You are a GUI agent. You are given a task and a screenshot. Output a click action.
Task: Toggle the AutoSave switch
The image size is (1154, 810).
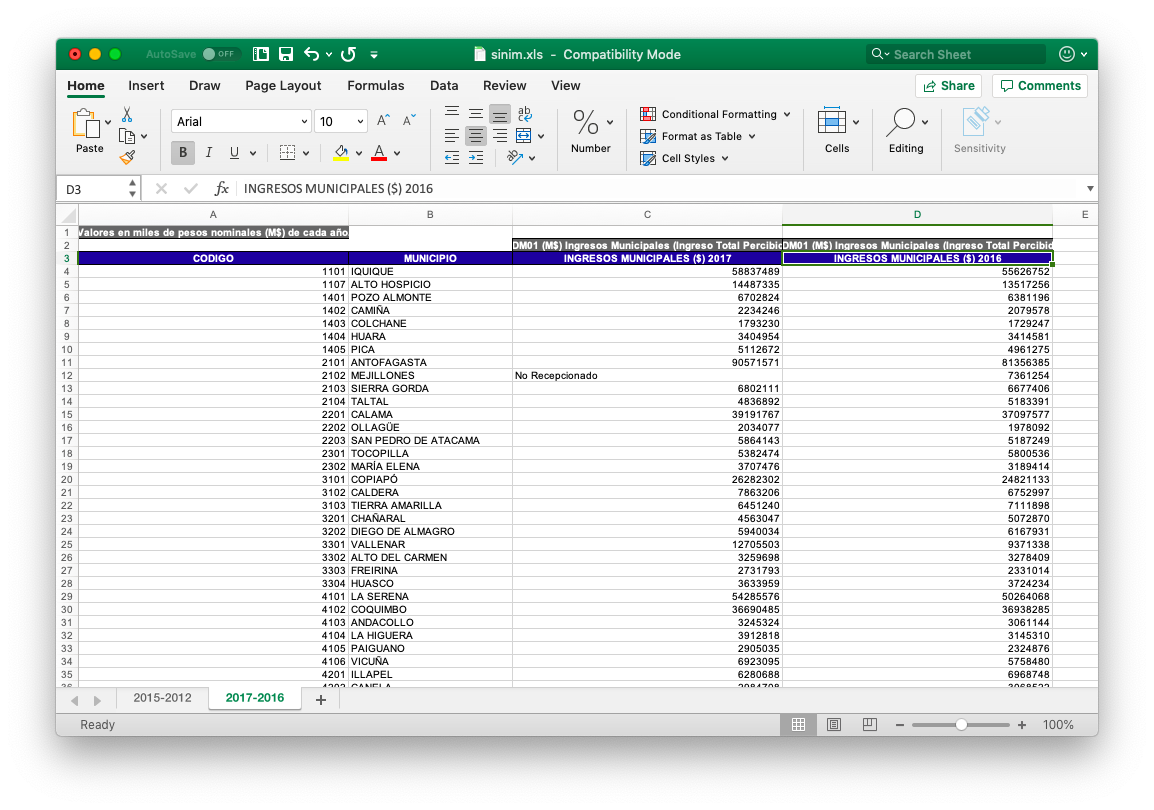point(218,54)
